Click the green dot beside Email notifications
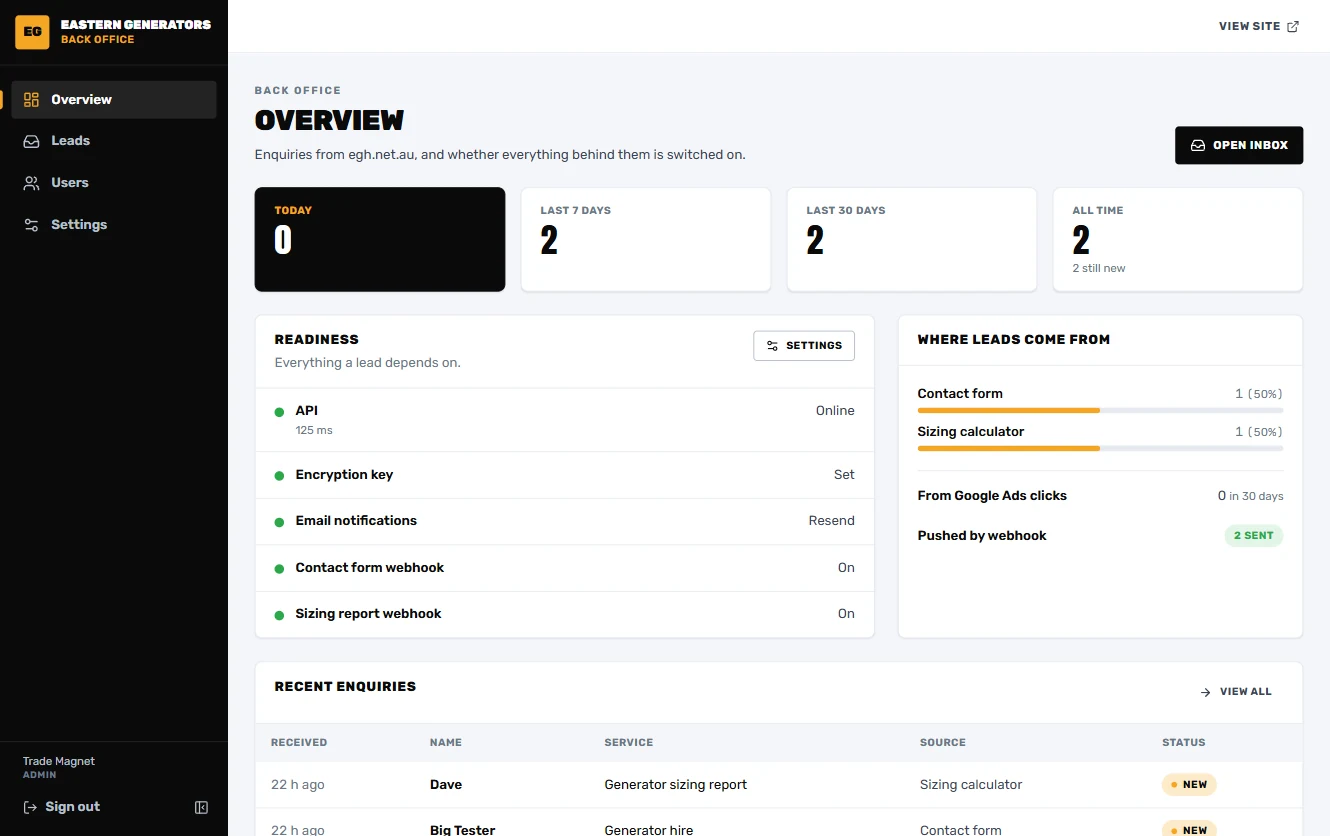 [x=279, y=522]
